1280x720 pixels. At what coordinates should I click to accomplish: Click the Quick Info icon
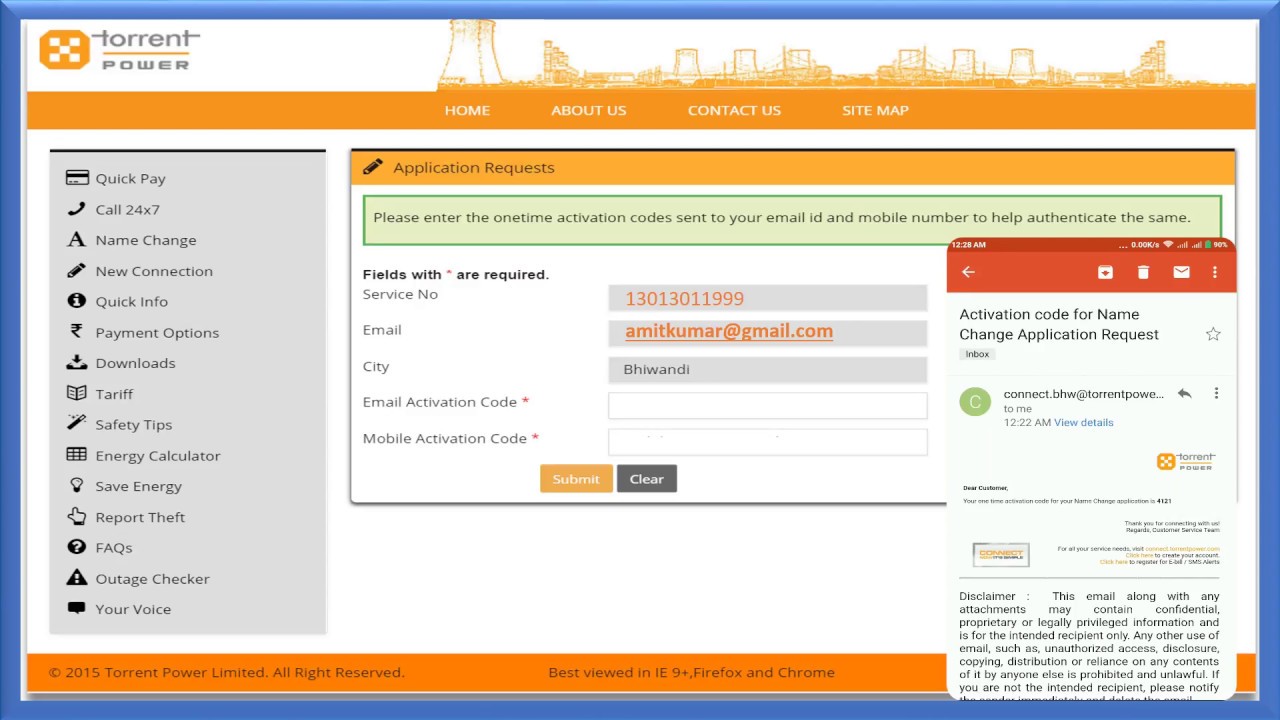pyautogui.click(x=77, y=301)
